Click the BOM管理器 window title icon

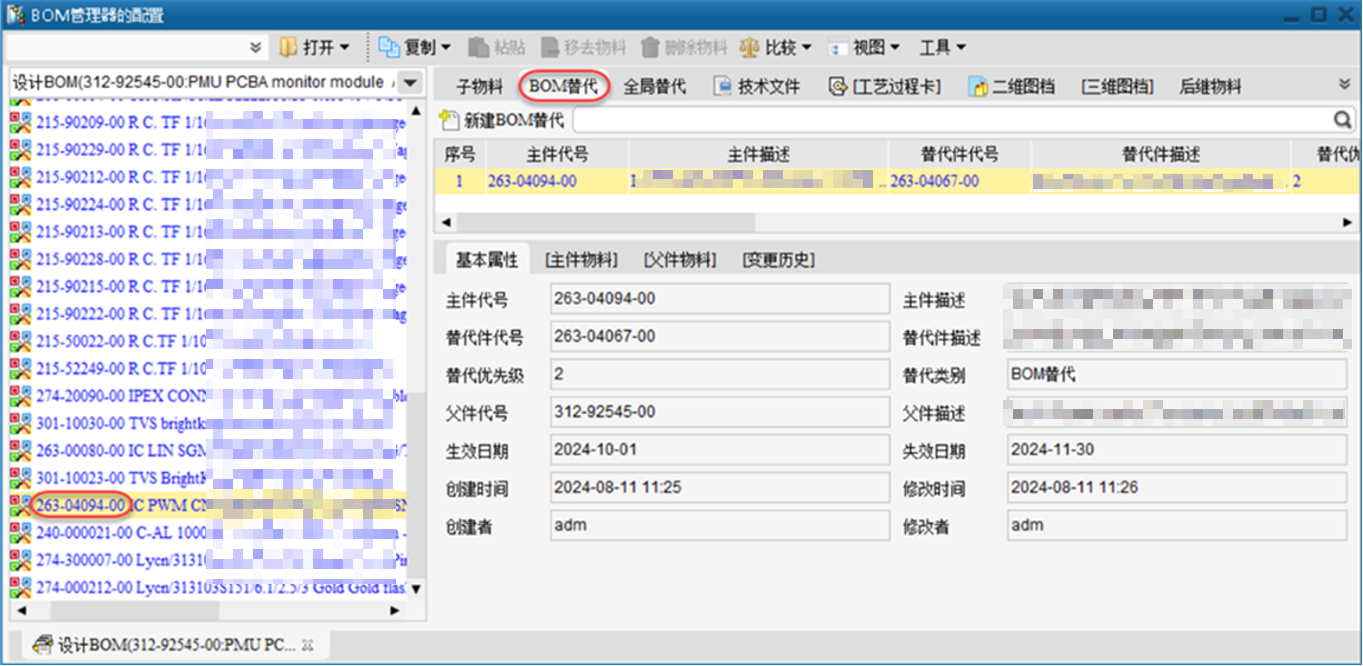pyautogui.click(x=17, y=14)
